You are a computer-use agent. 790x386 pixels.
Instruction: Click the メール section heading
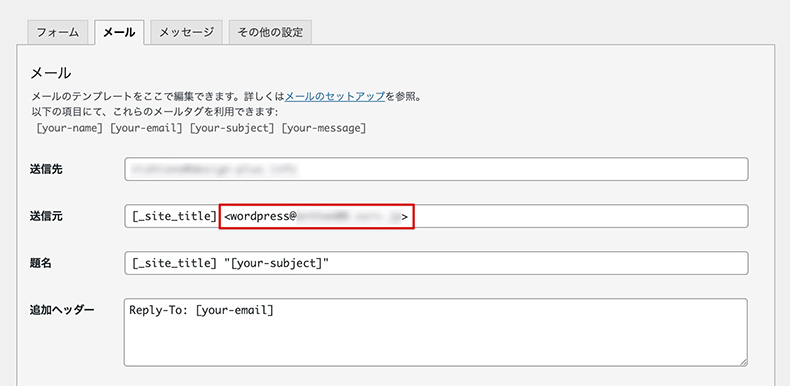point(51,73)
